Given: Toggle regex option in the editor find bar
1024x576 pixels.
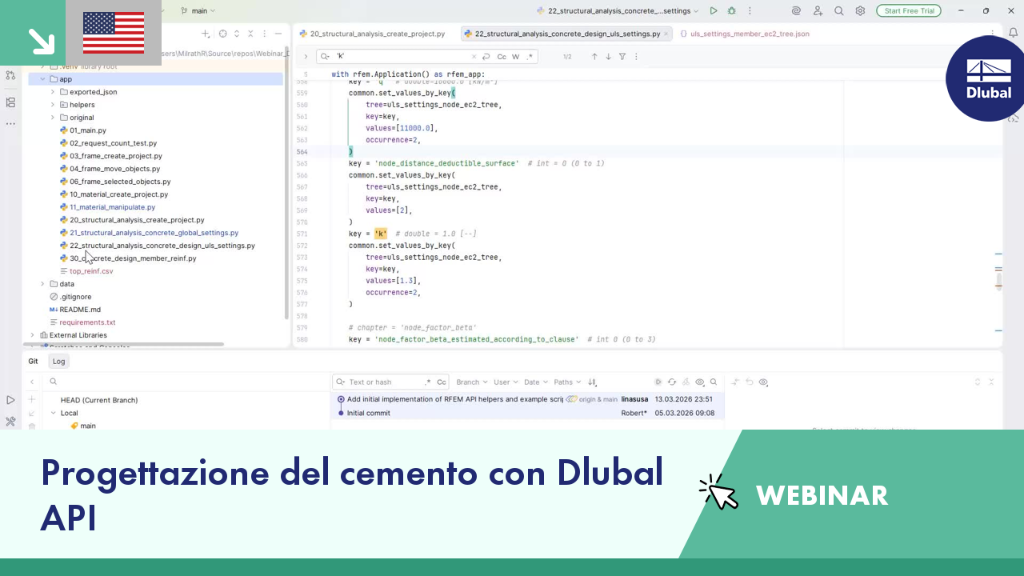Looking at the screenshot, I should (530, 57).
